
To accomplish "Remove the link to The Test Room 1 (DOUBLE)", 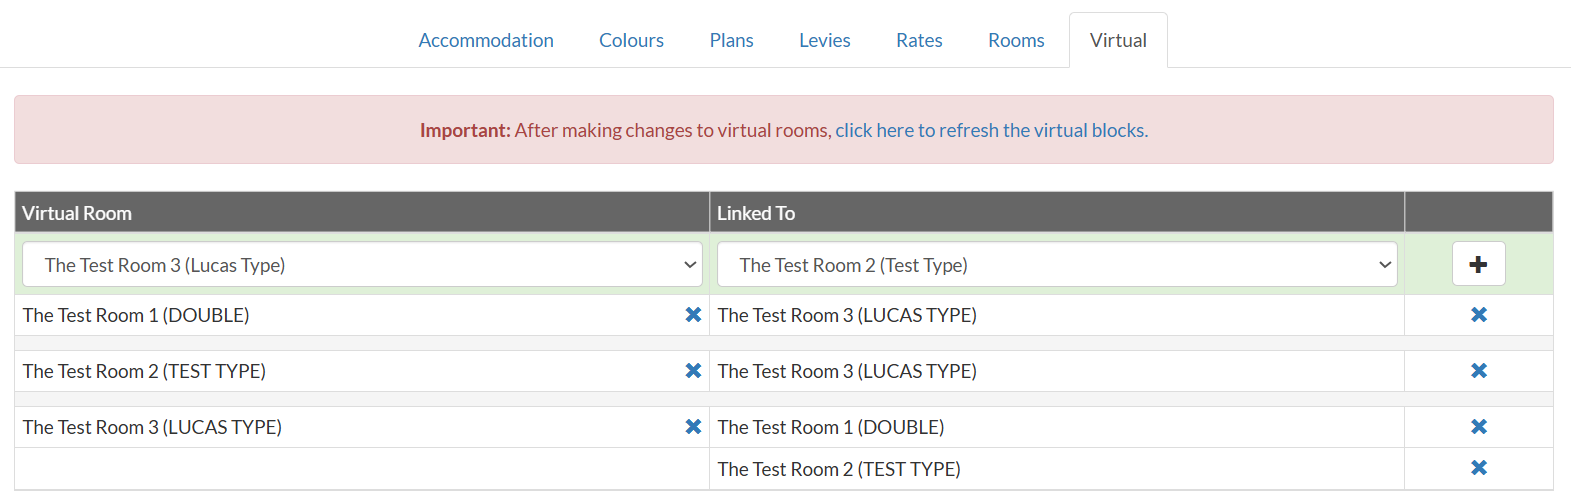I will 1479,427.
